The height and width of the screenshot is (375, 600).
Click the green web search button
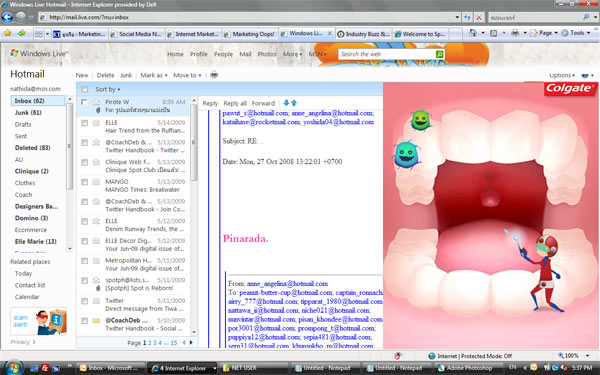[440, 54]
